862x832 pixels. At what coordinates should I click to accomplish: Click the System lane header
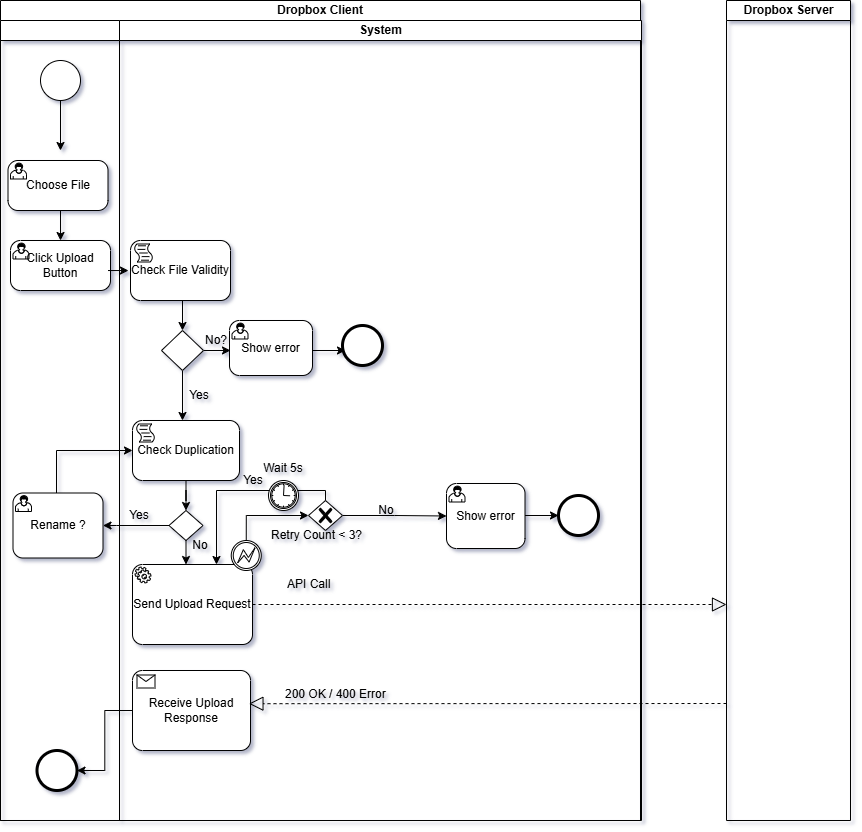pos(380,30)
